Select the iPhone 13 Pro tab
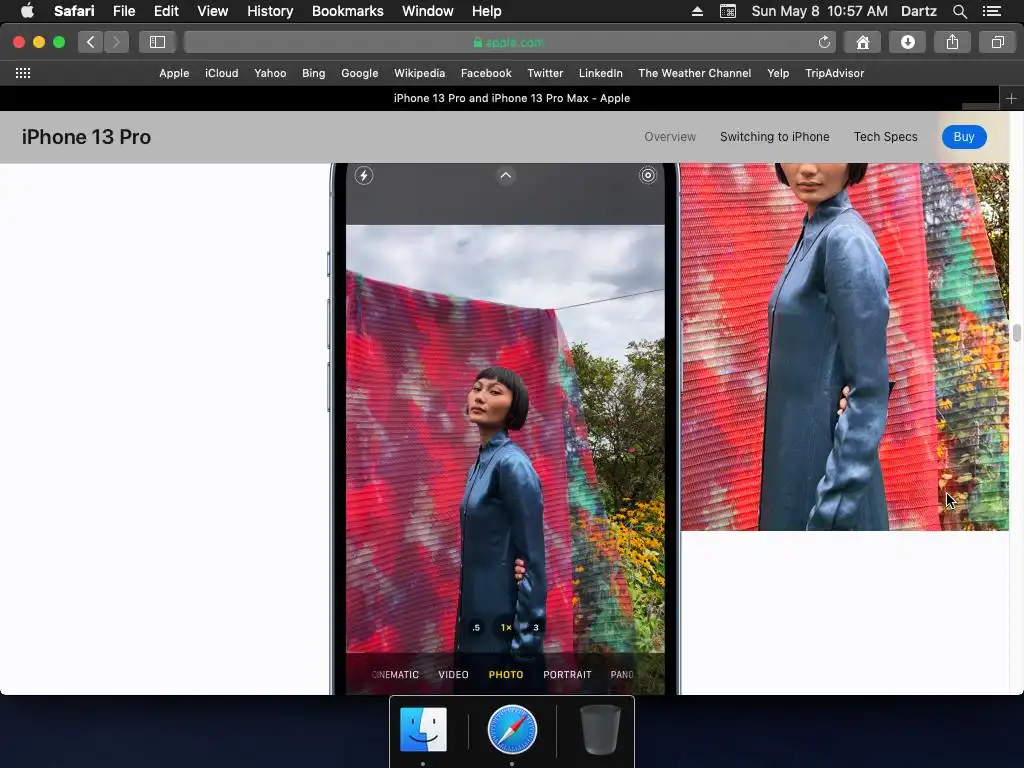 [511, 98]
